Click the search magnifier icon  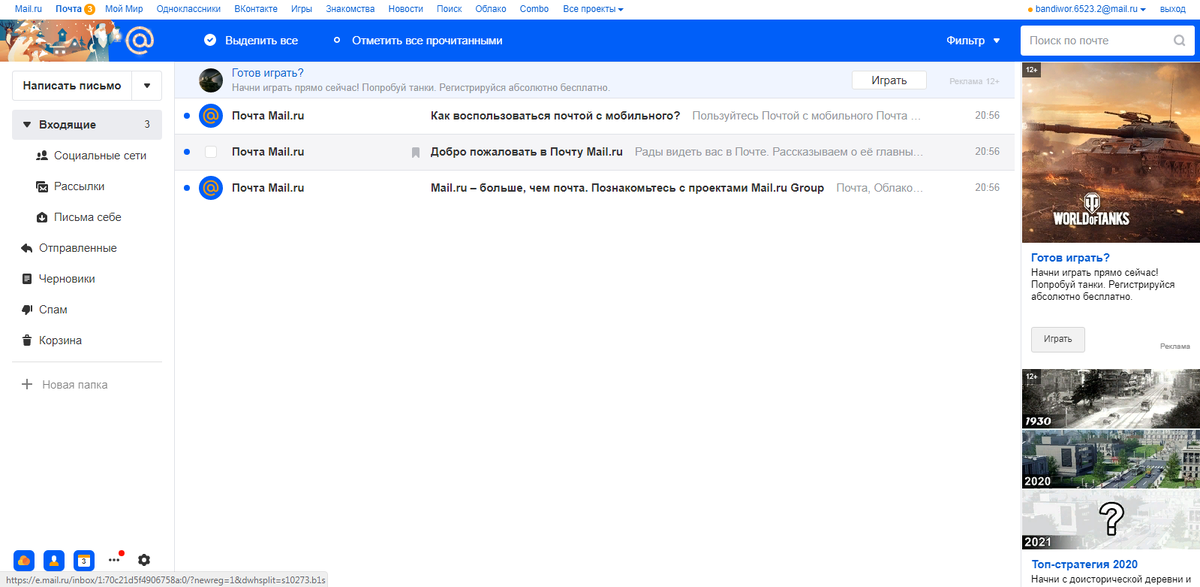click(x=1179, y=41)
